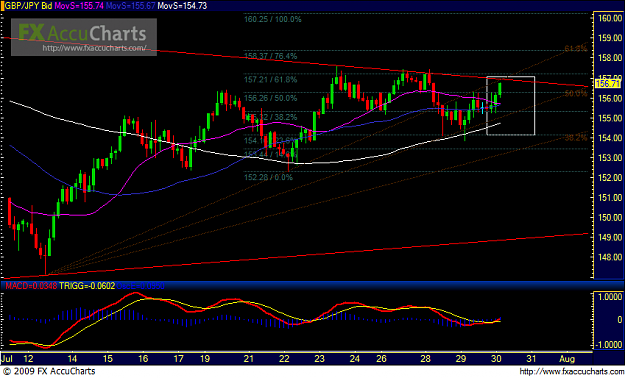Click date 24 on the time axis
Screen dimensions: 625x378
coord(354,359)
